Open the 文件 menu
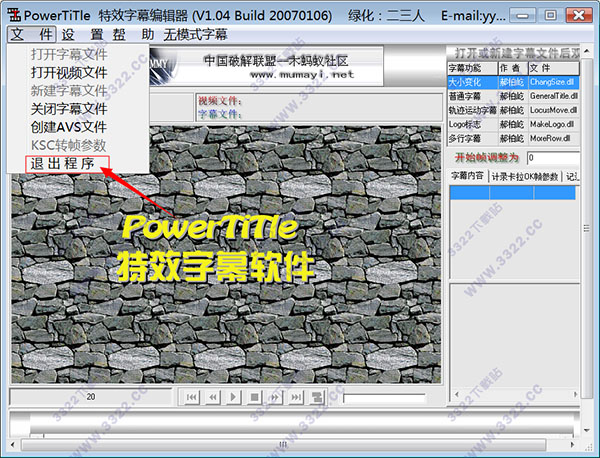The width and height of the screenshot is (600, 458). tap(31, 34)
